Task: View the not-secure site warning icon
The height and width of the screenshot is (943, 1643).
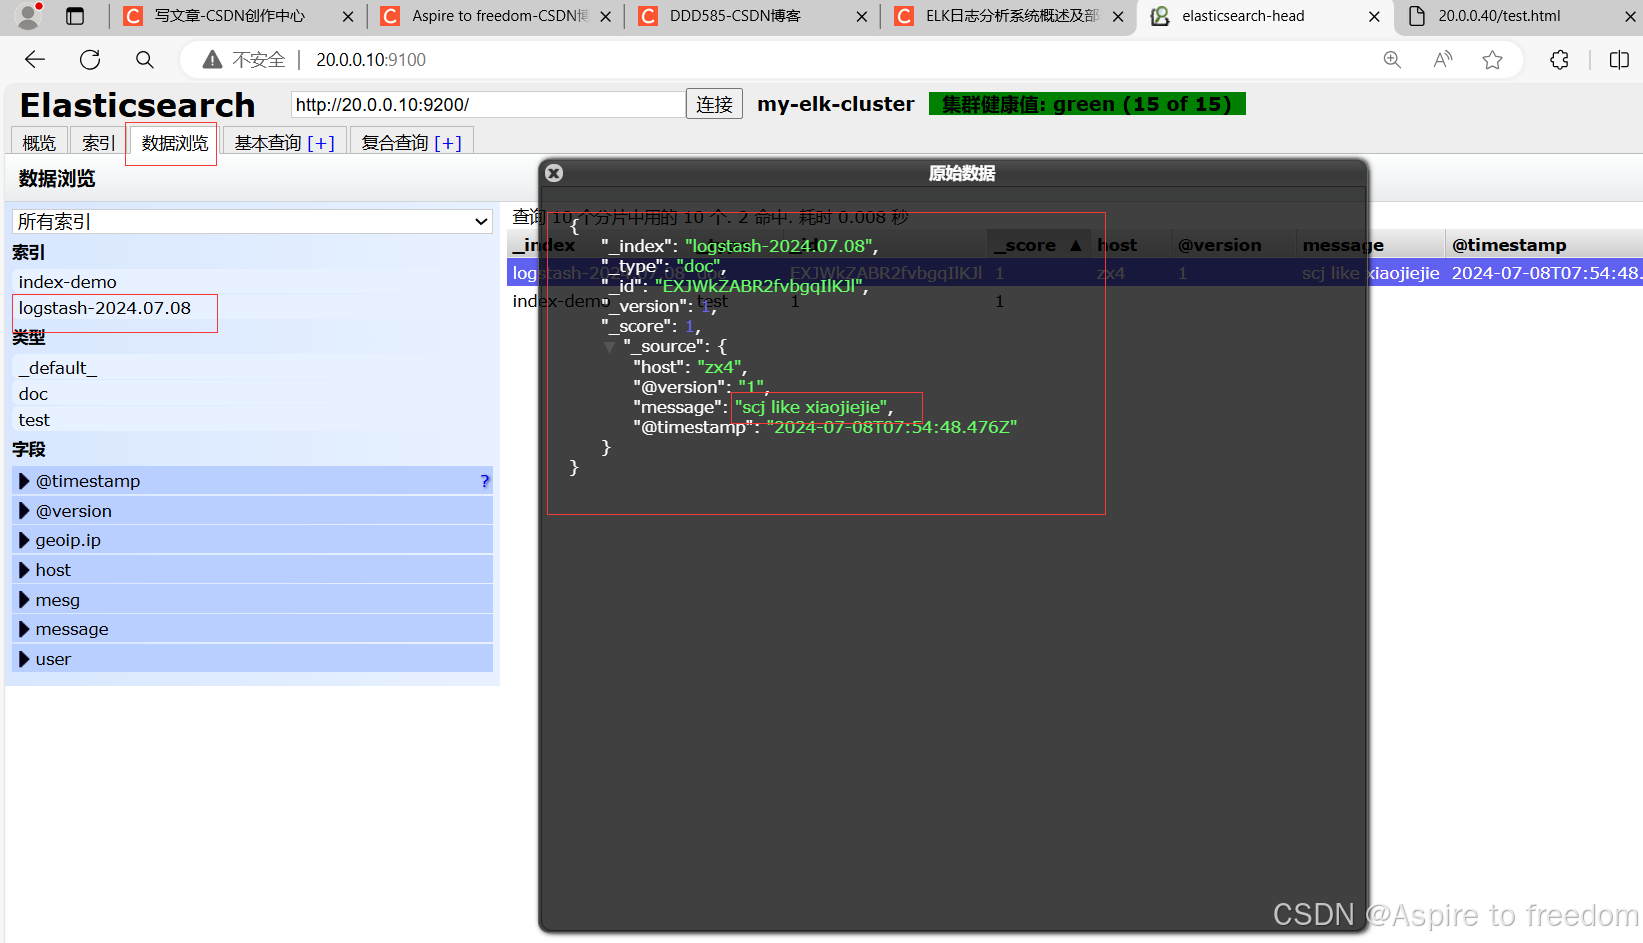Action: [212, 60]
